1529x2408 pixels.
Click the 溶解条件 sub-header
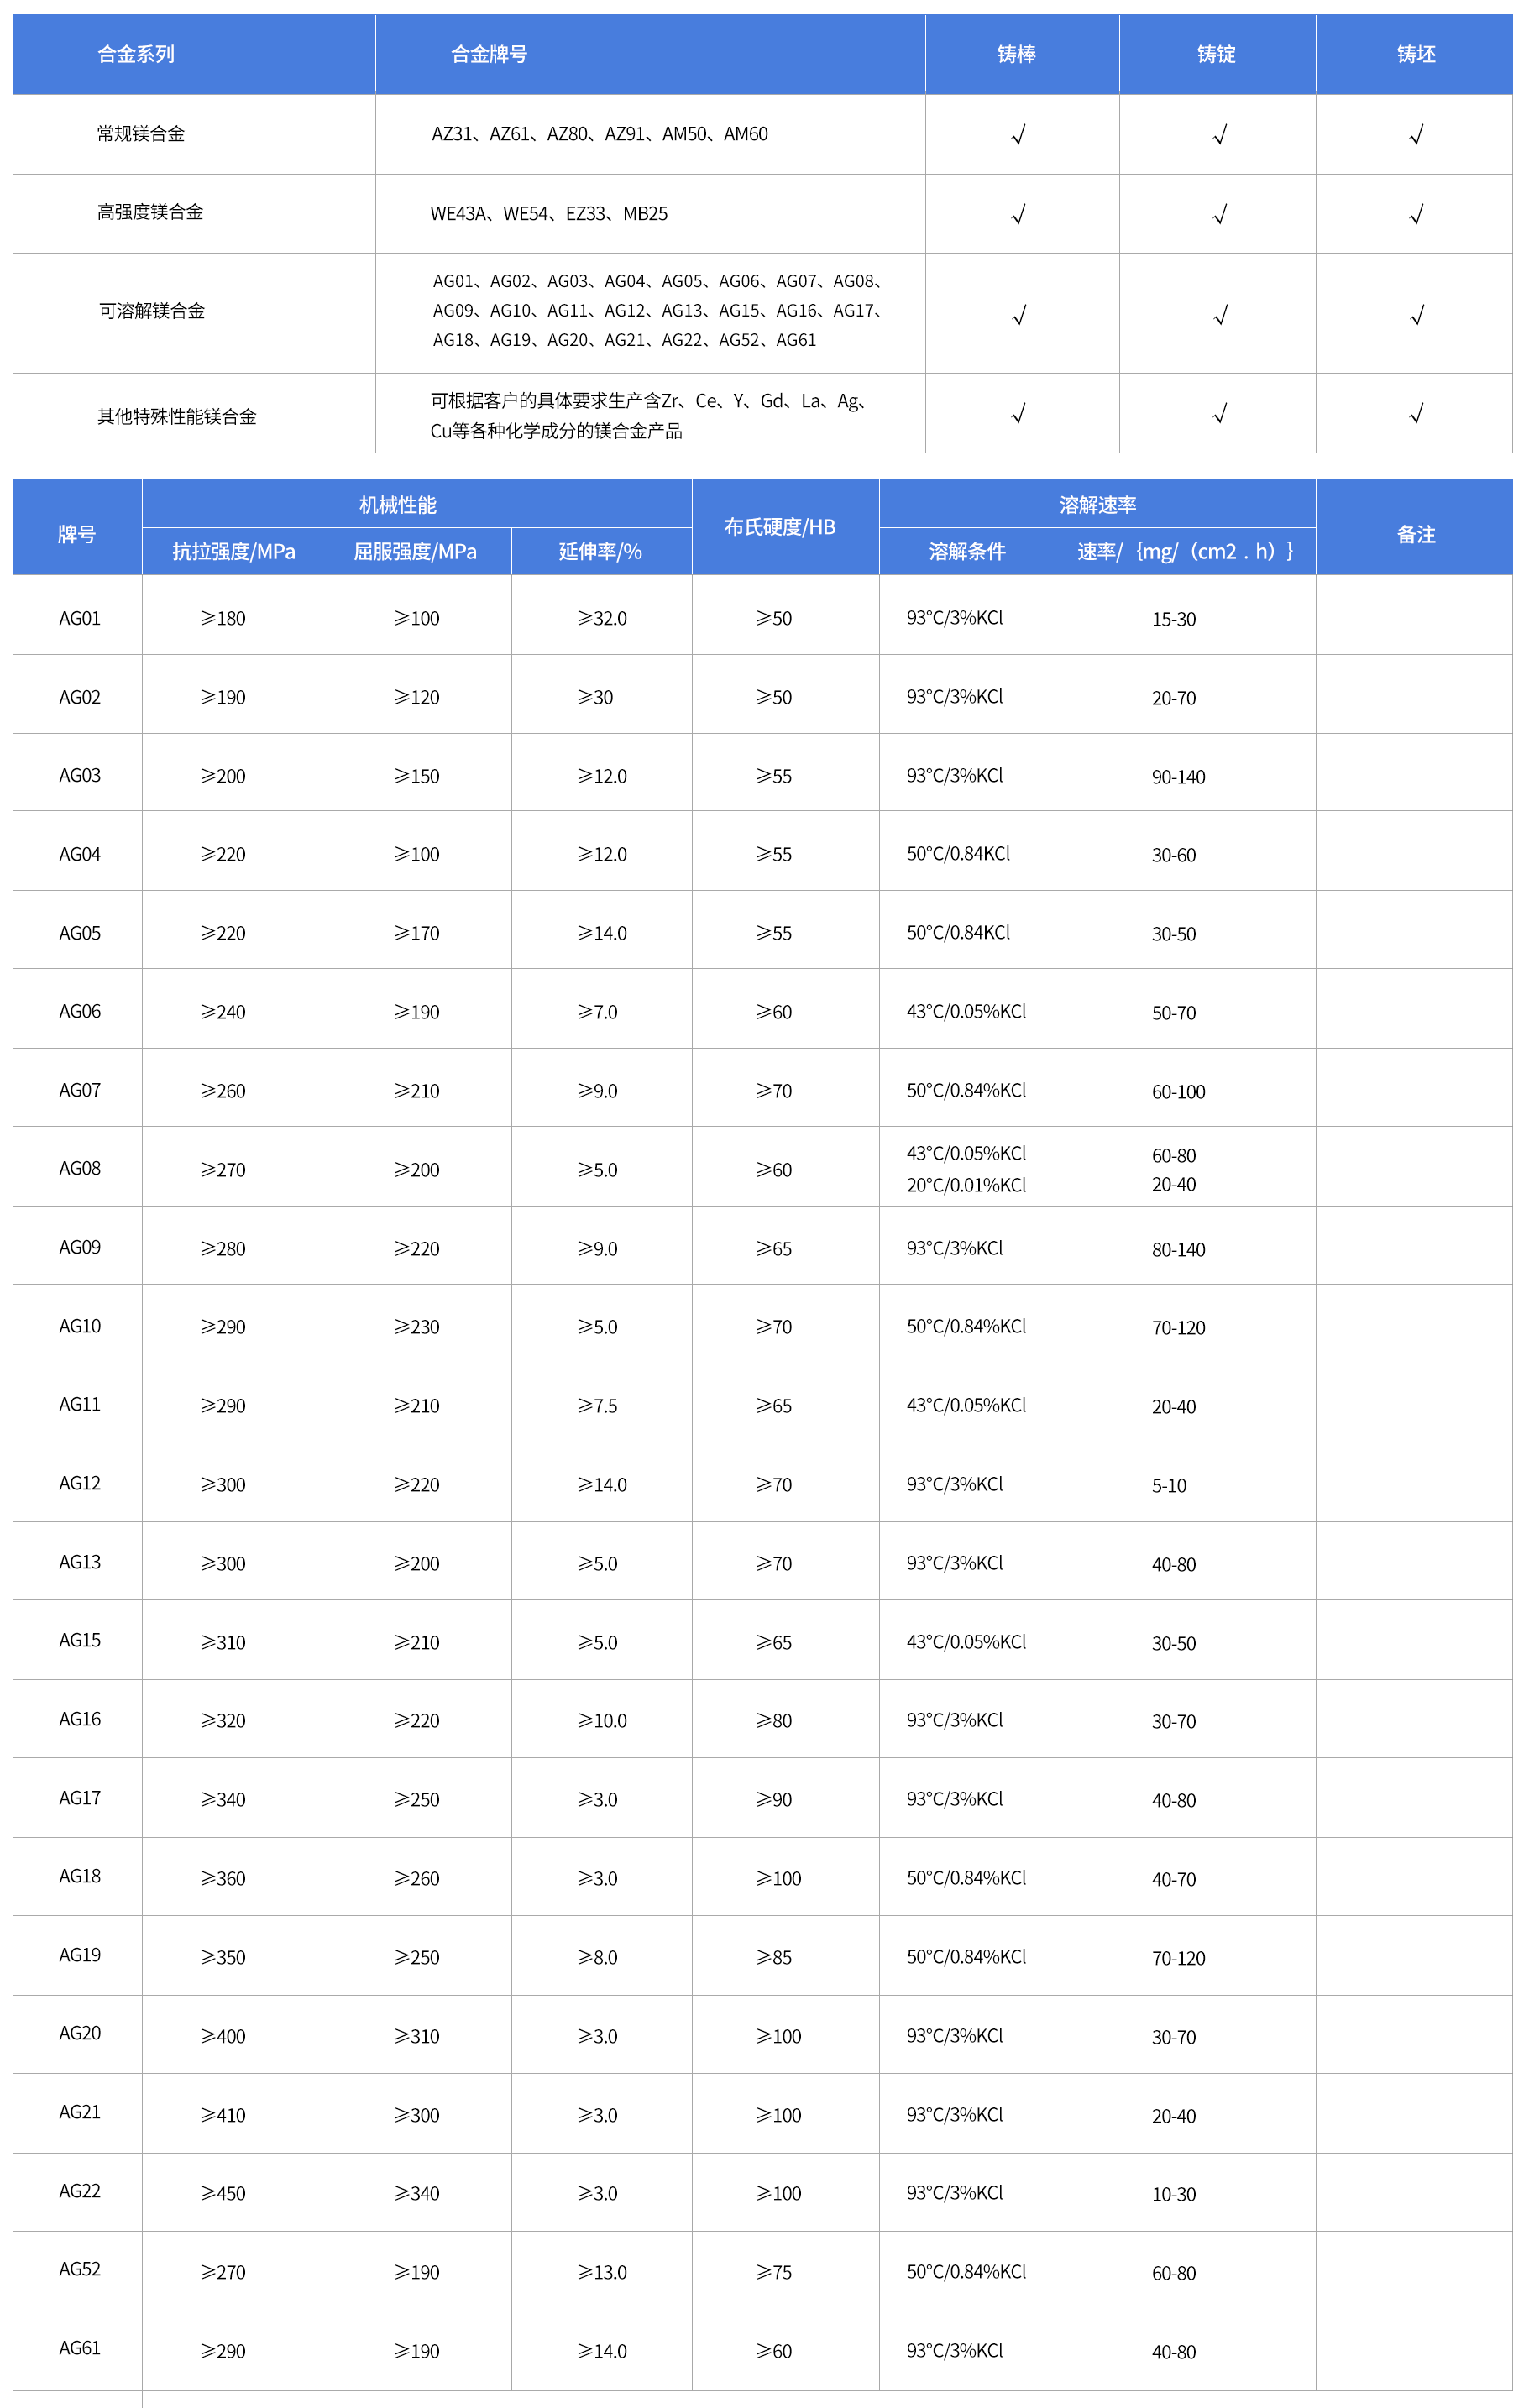966,552
